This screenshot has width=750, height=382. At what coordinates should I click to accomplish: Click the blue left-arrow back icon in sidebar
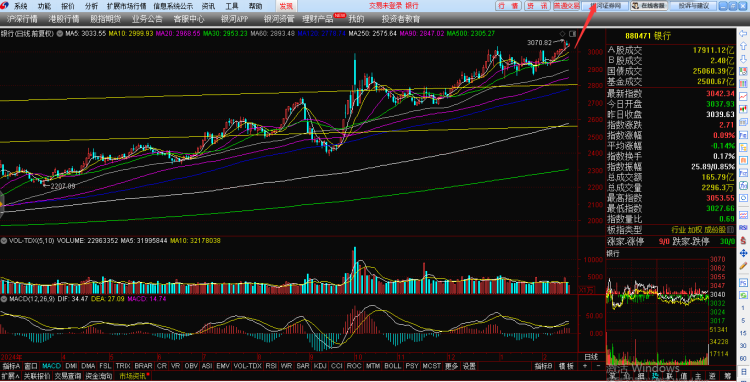coord(743,34)
